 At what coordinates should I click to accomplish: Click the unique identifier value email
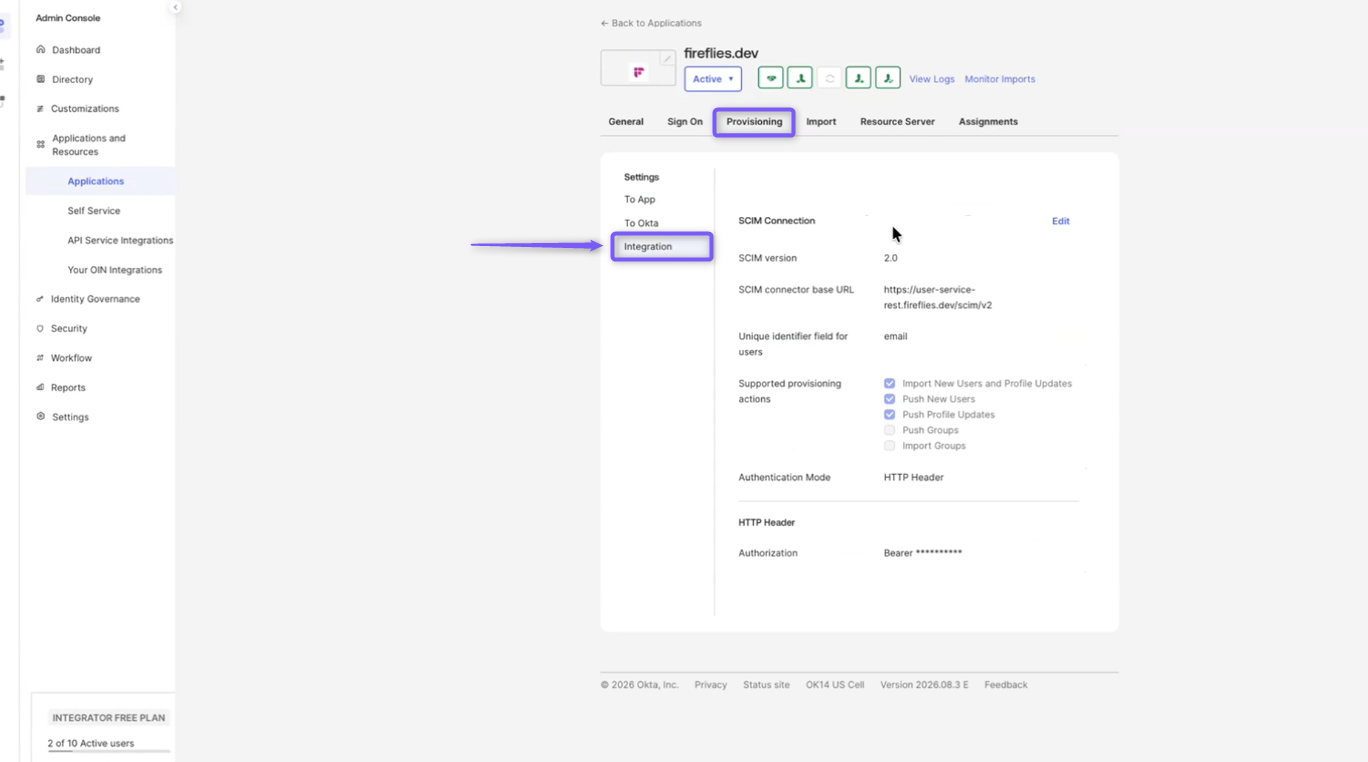896,336
